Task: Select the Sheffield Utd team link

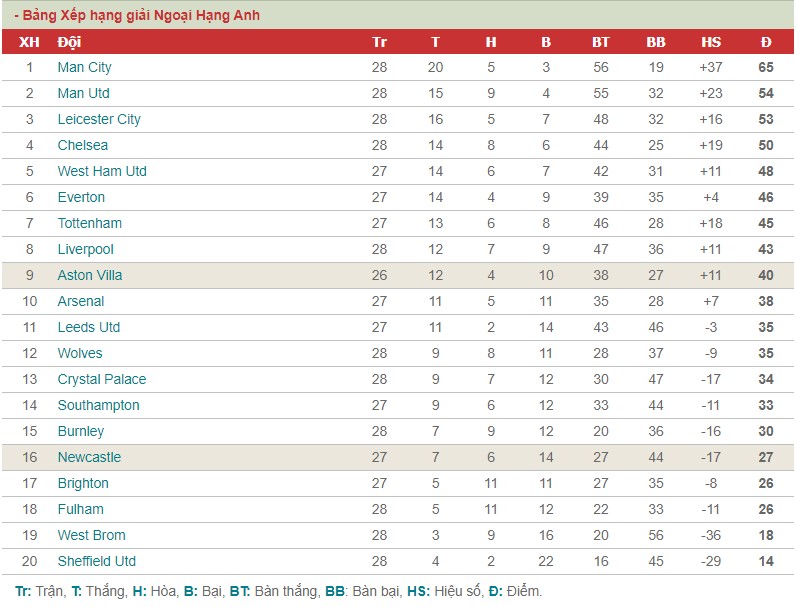Action: coord(96,561)
